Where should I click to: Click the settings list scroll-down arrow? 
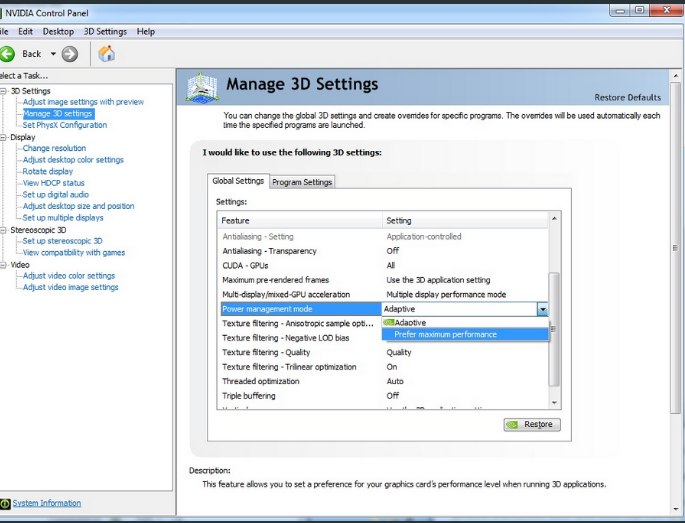554,403
